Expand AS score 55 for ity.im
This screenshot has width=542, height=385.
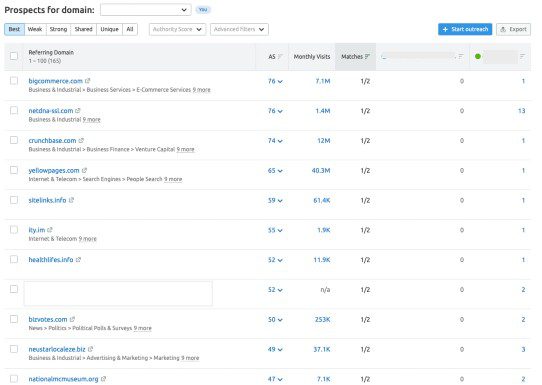pos(275,230)
